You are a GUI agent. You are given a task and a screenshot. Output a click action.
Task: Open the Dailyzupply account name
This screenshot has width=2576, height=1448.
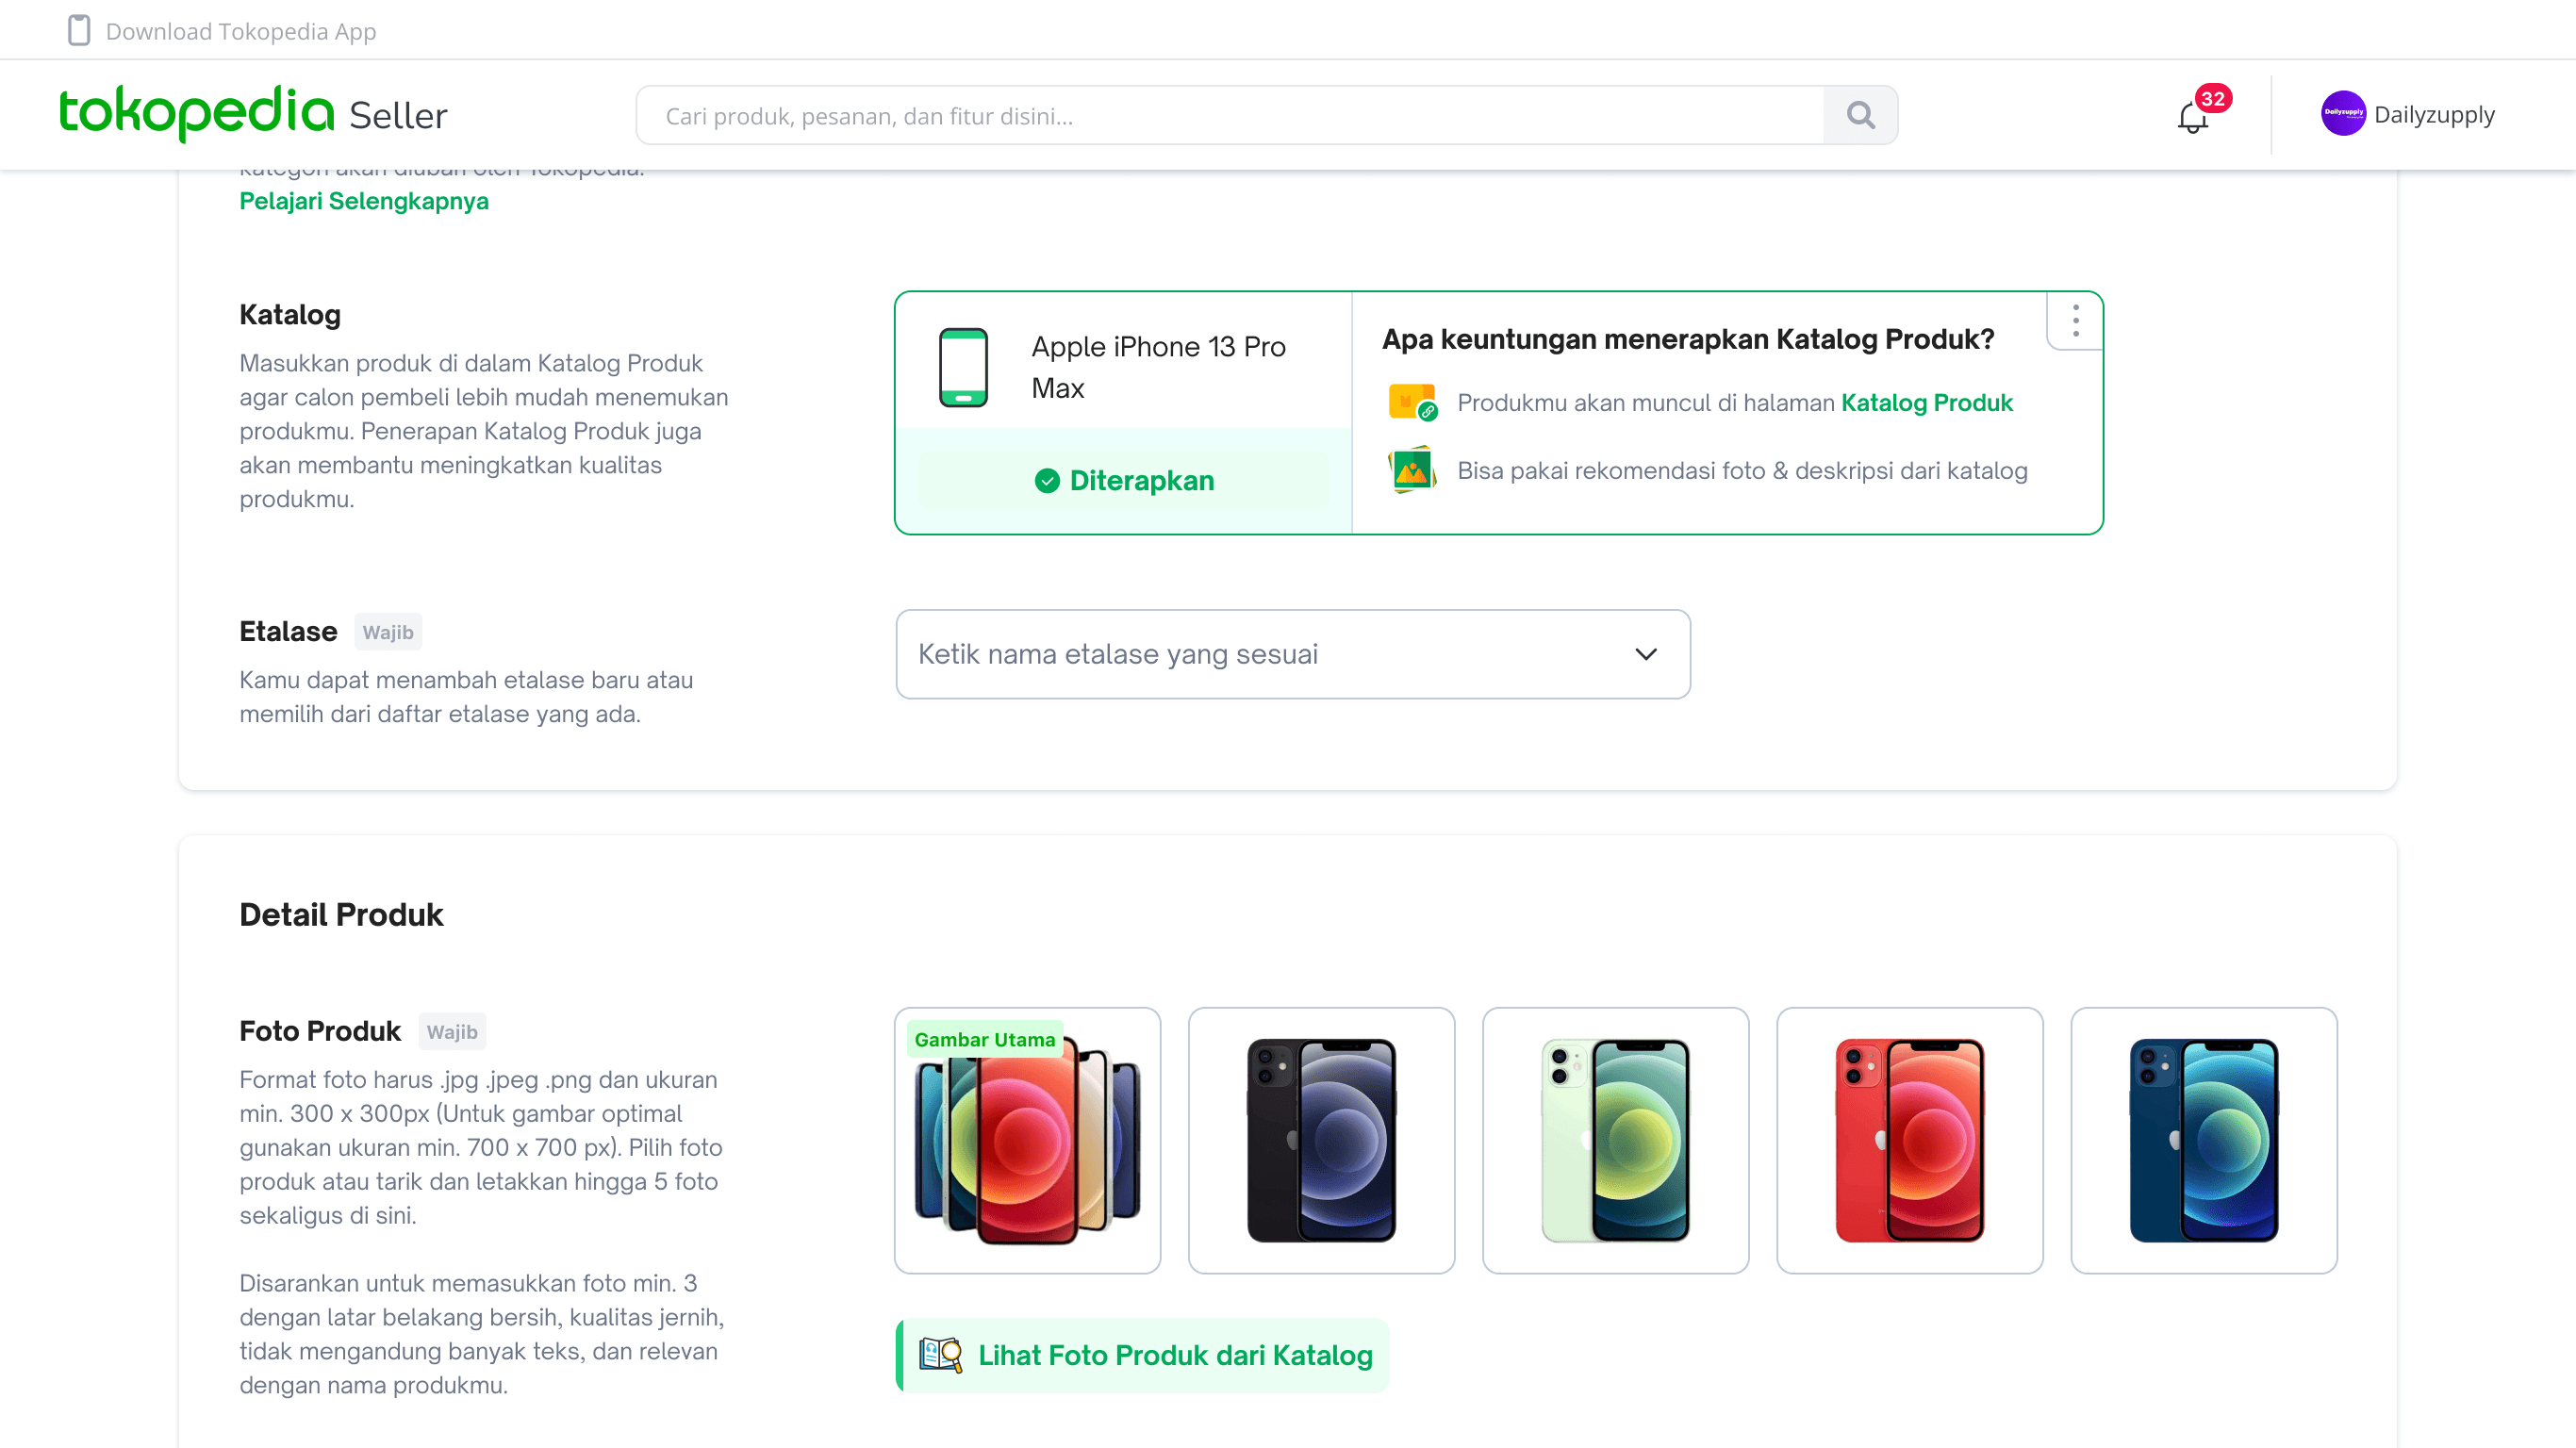(x=2434, y=115)
